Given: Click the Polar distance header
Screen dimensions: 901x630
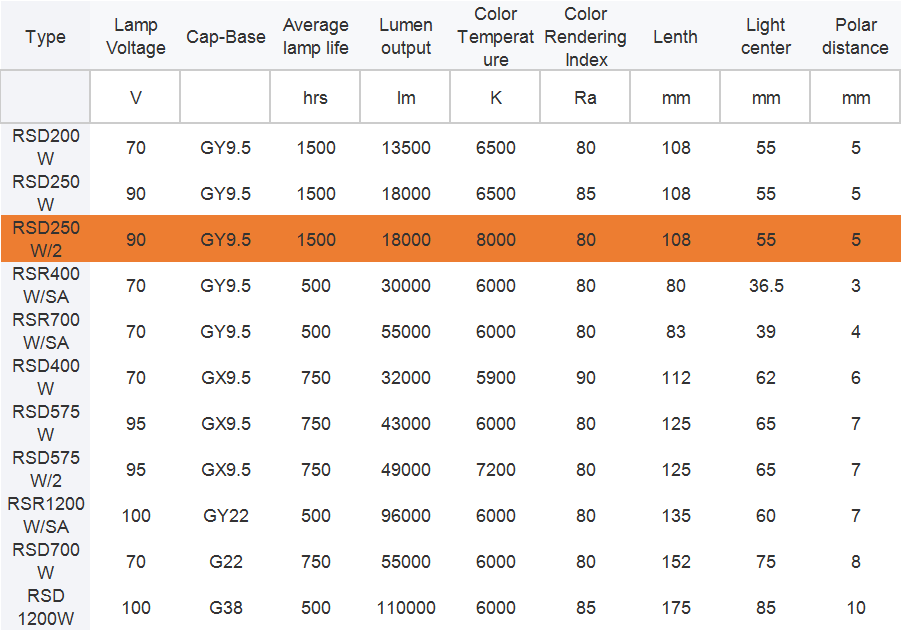Looking at the screenshot, I should [x=855, y=37].
